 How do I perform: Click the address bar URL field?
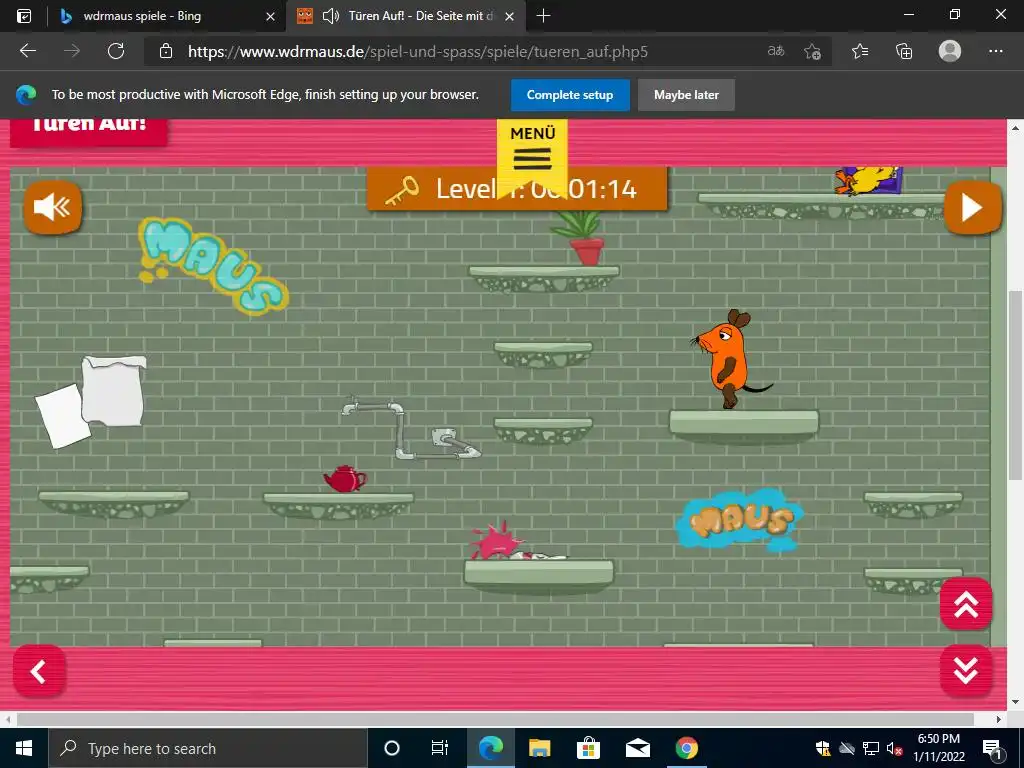coord(418,52)
